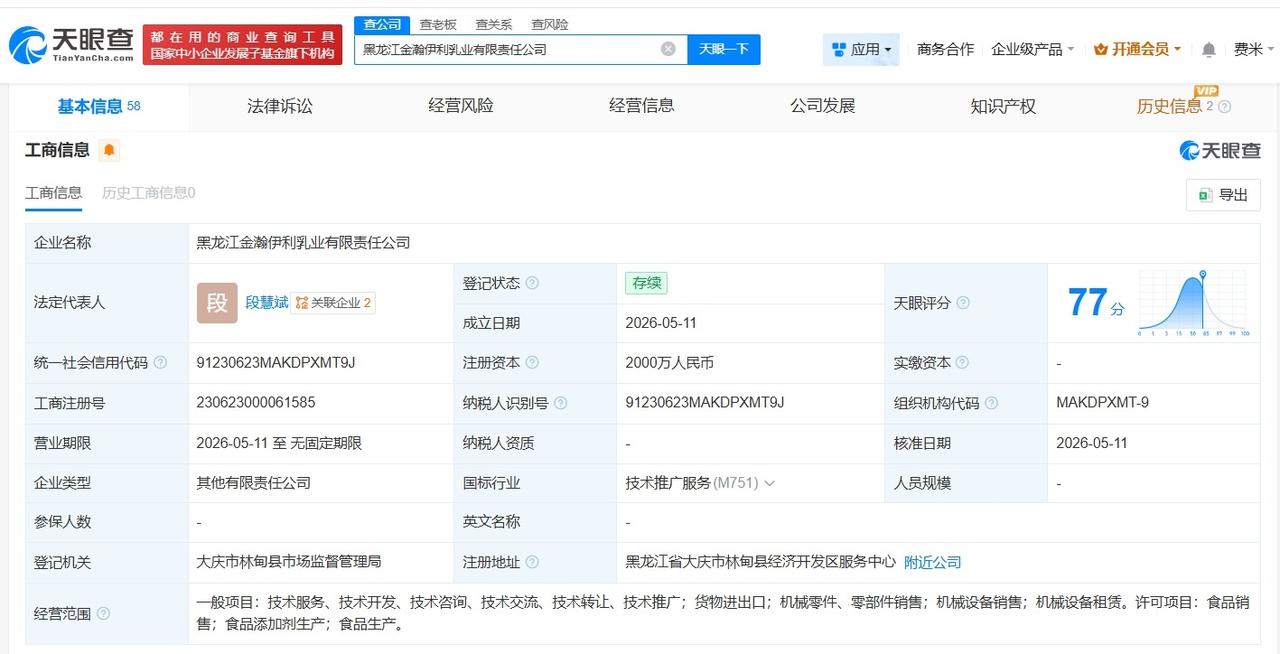Click the help icon next to 天眼评分
Image resolution: width=1280 pixels, height=654 pixels.
(x=962, y=303)
